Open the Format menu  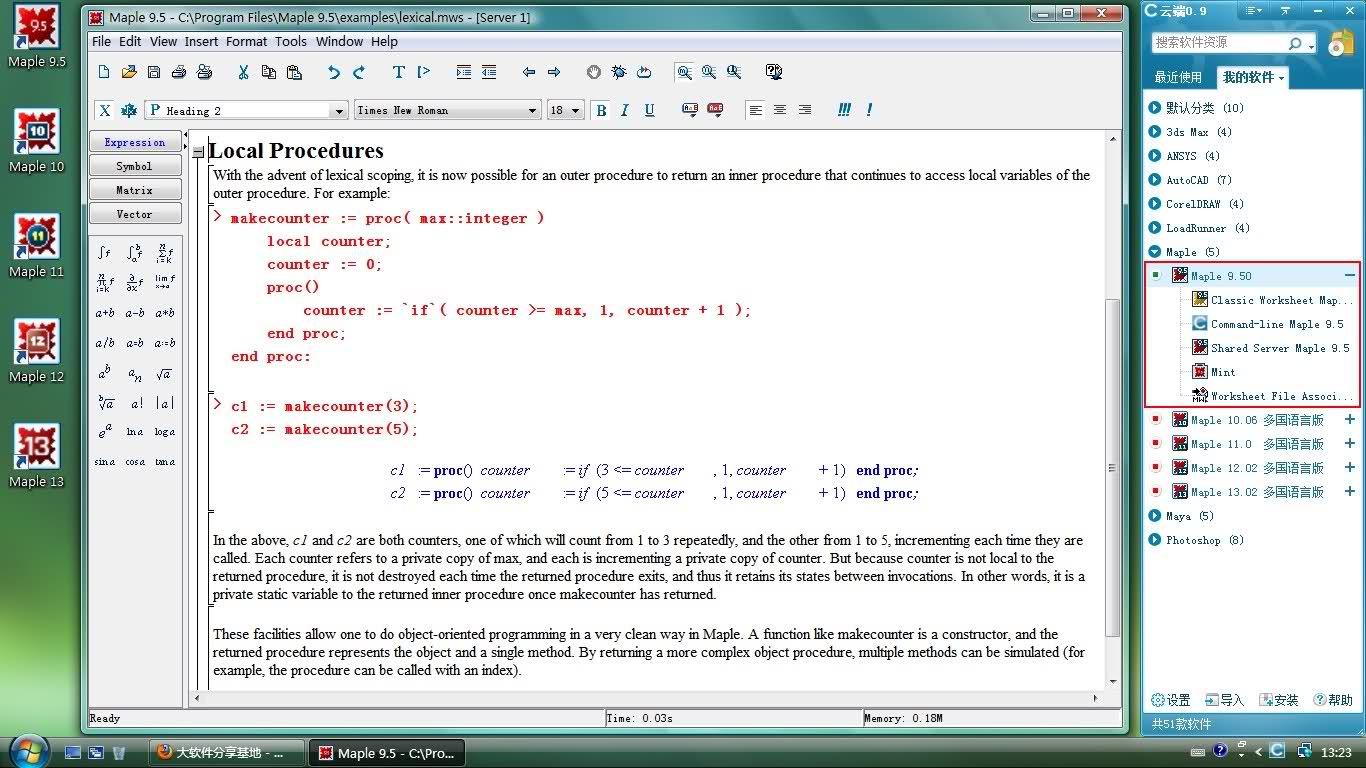click(x=246, y=41)
